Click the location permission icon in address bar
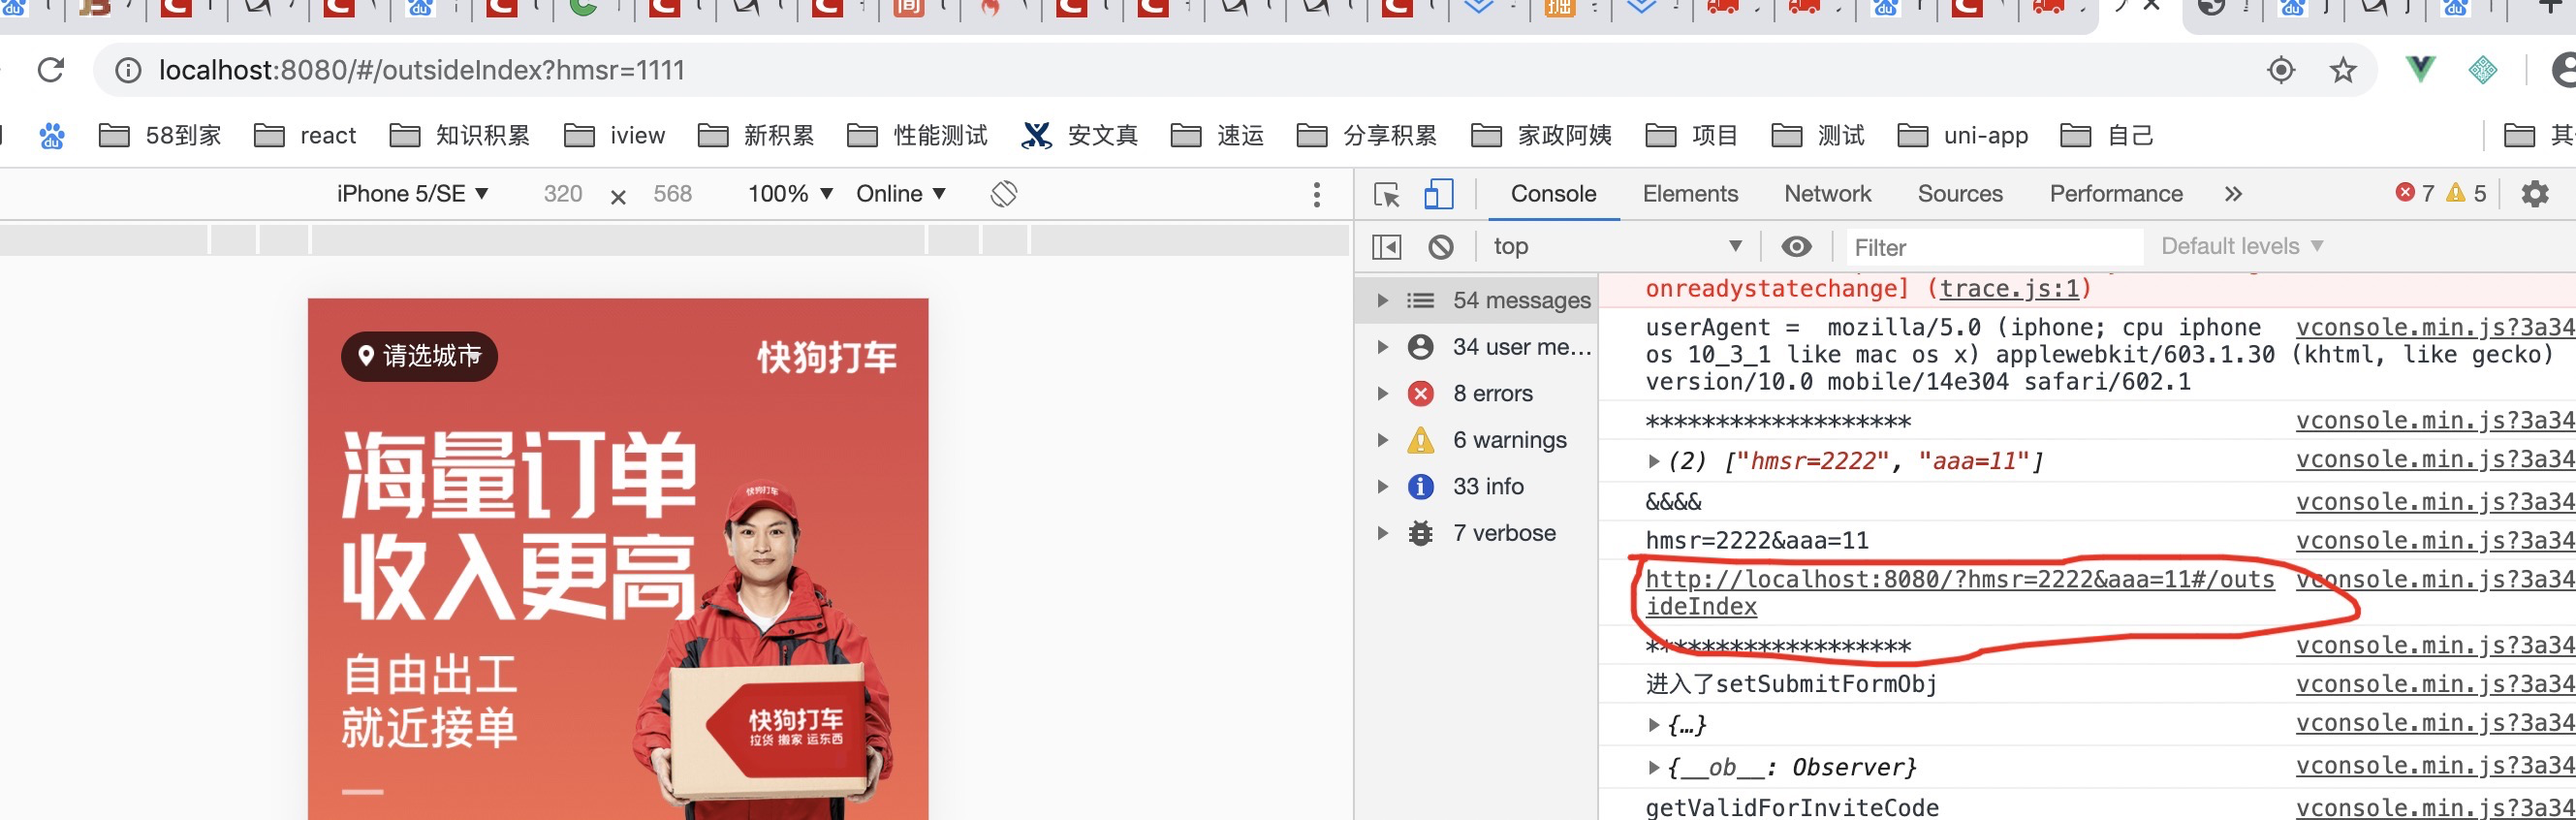The height and width of the screenshot is (820, 2576). [2281, 70]
